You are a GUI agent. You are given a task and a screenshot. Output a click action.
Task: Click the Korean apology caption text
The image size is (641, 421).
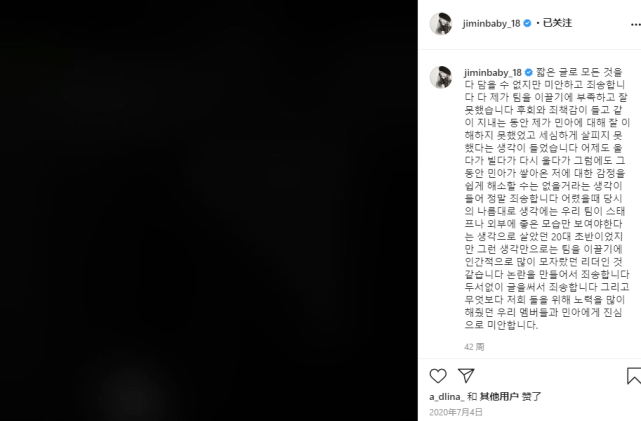[547, 199]
